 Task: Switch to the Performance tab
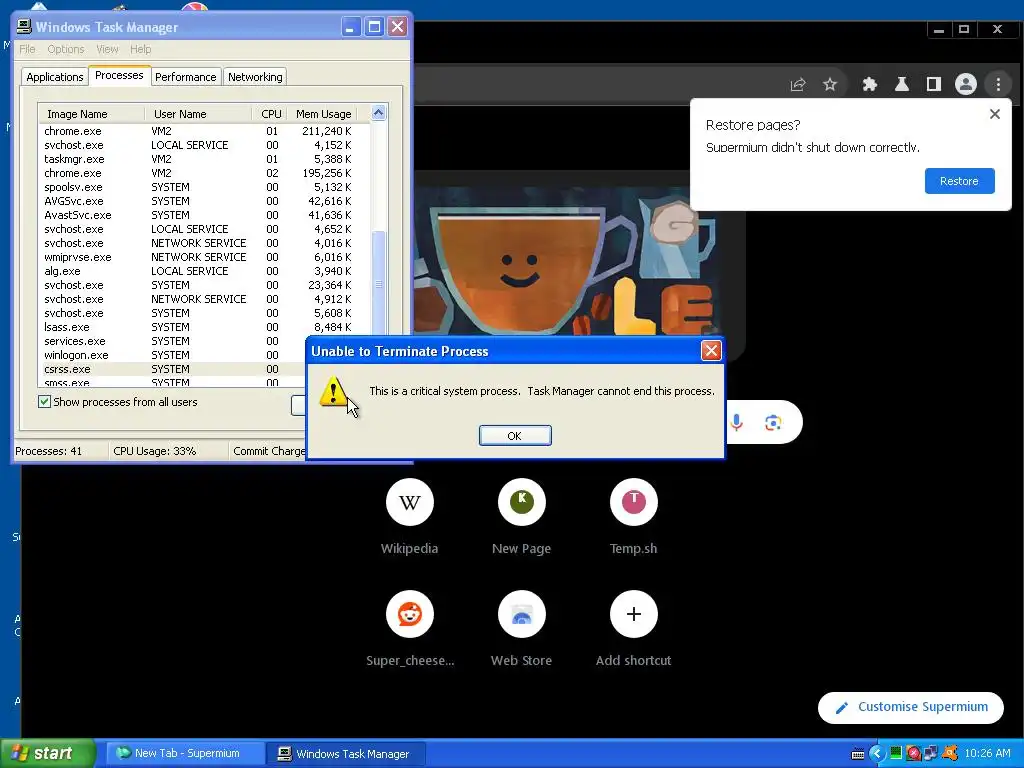[x=185, y=77]
